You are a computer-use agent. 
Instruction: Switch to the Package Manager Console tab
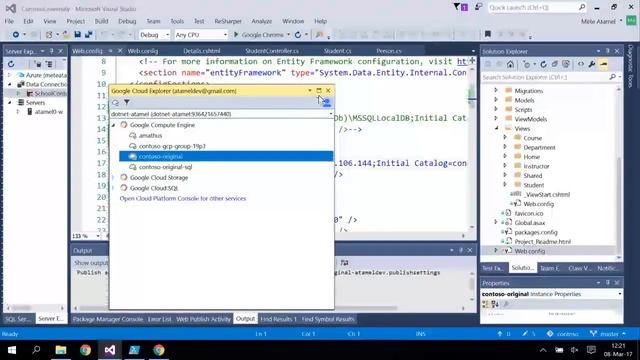[x=108, y=319]
